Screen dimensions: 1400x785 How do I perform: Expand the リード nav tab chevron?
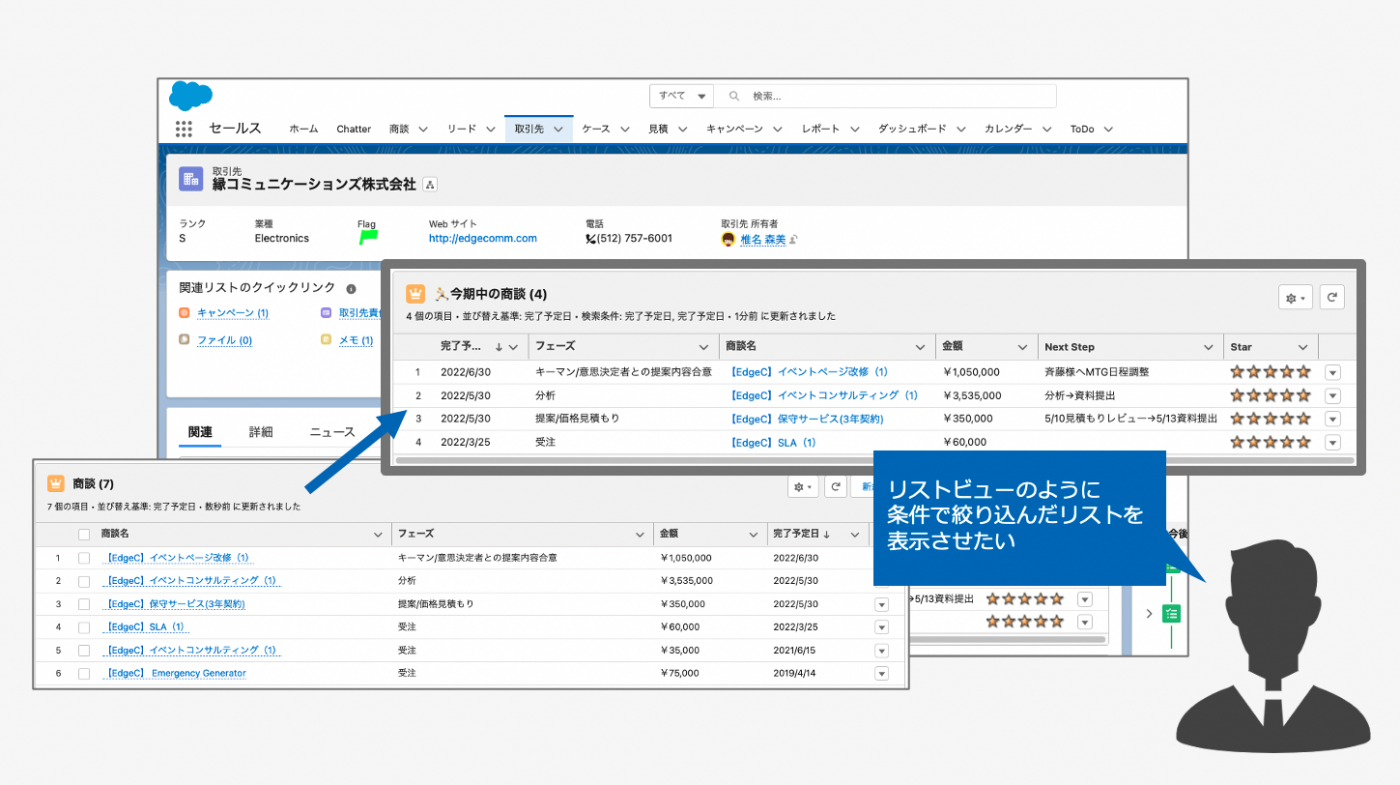490,129
